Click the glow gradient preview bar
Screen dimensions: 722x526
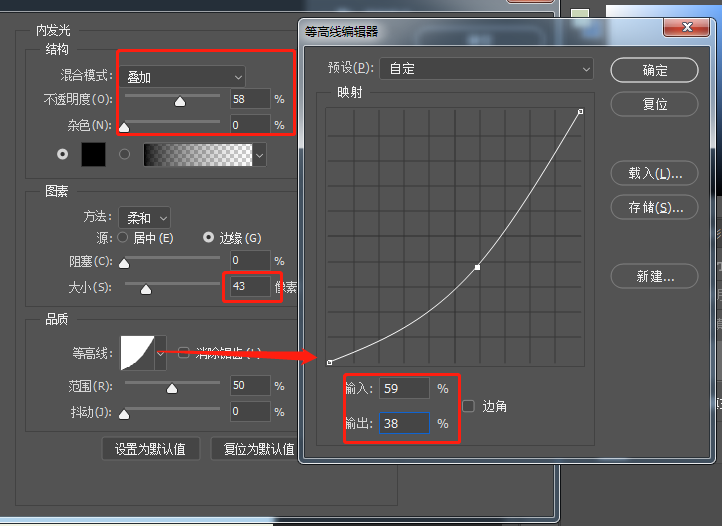tap(198, 155)
